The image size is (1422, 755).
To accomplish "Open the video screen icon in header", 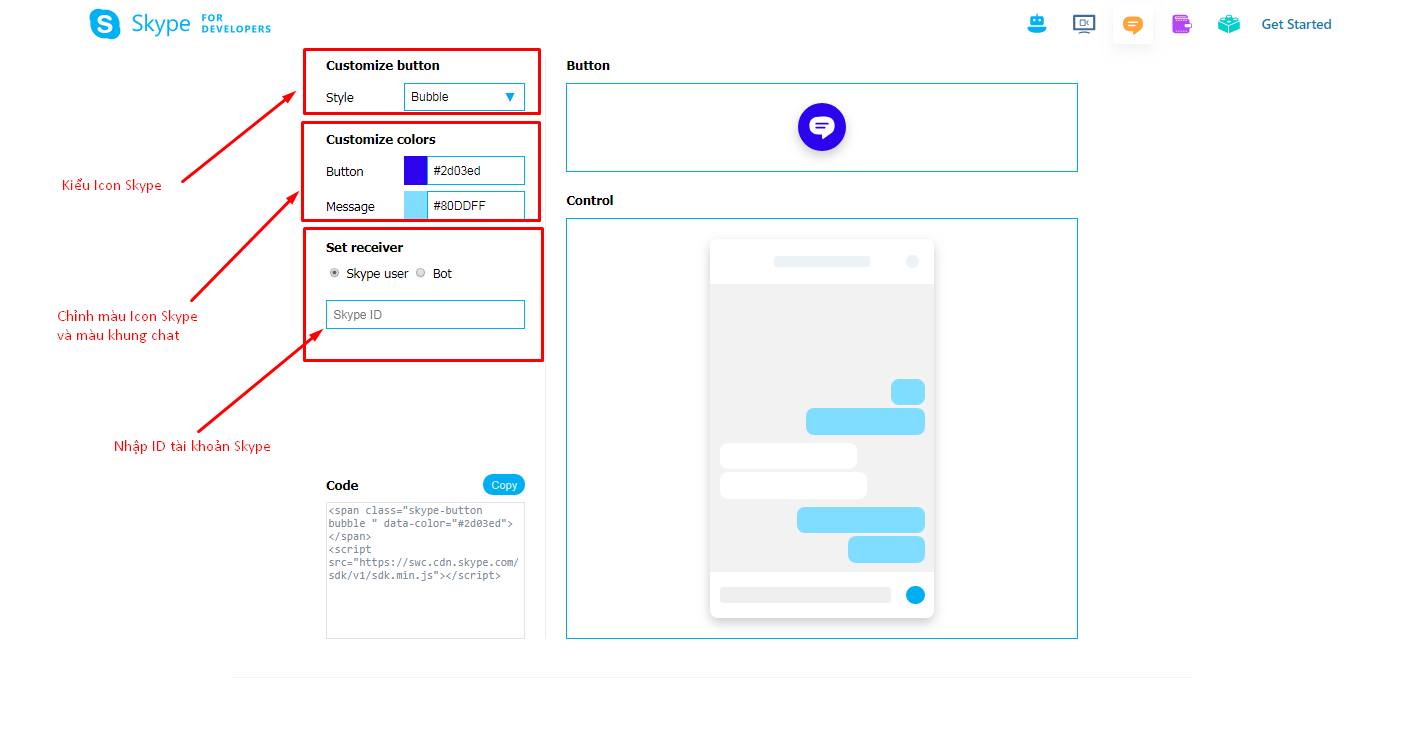I will click(x=1084, y=24).
